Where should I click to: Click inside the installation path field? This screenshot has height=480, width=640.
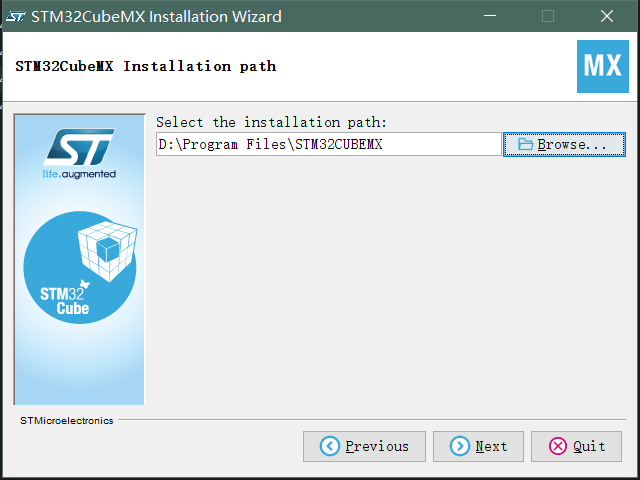[x=329, y=144]
